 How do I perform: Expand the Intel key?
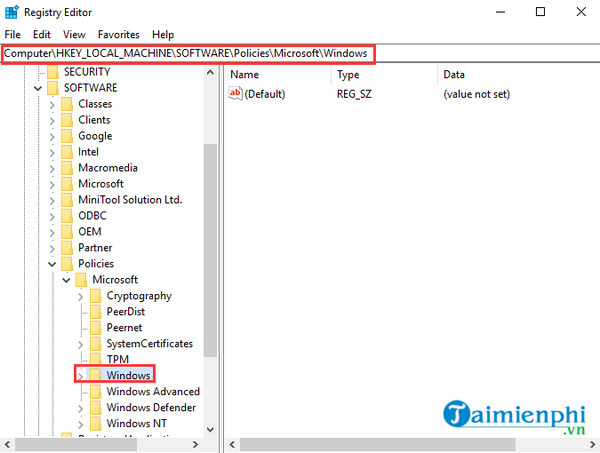coord(52,153)
